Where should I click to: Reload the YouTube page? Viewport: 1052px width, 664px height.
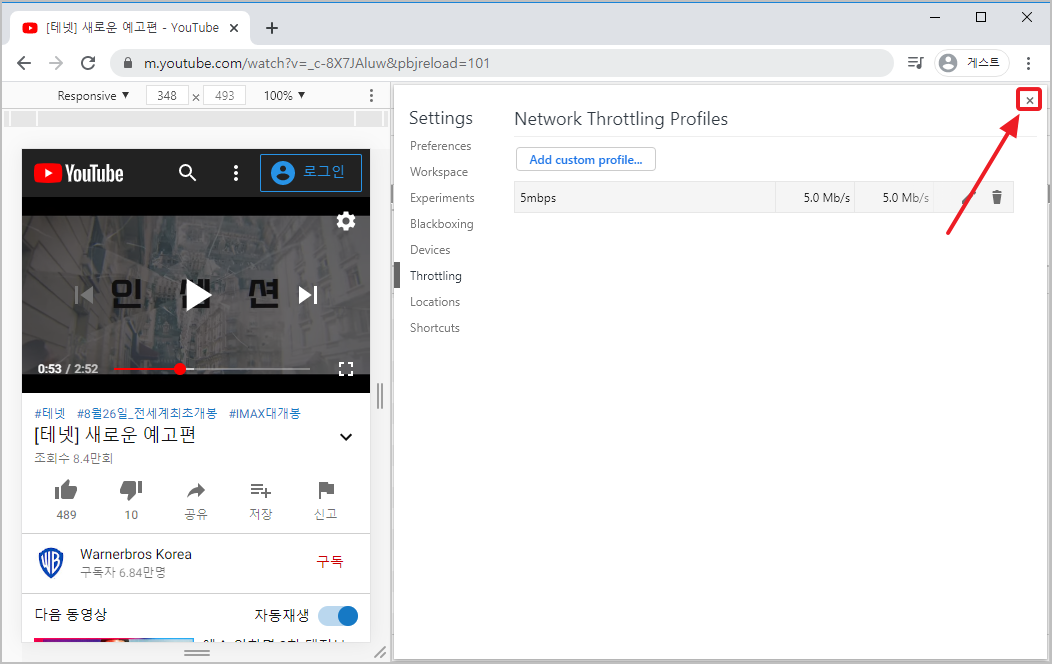(88, 63)
